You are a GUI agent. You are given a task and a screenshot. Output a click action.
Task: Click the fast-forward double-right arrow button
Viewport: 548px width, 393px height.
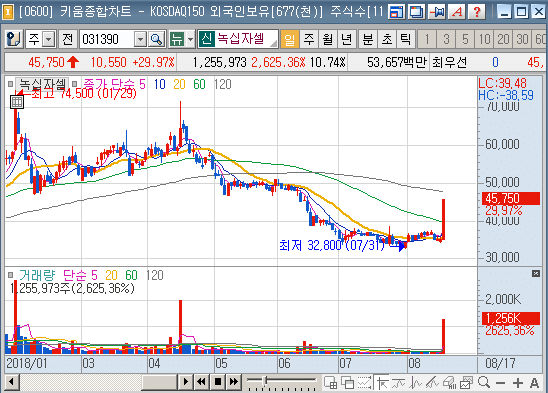[x=233, y=382]
